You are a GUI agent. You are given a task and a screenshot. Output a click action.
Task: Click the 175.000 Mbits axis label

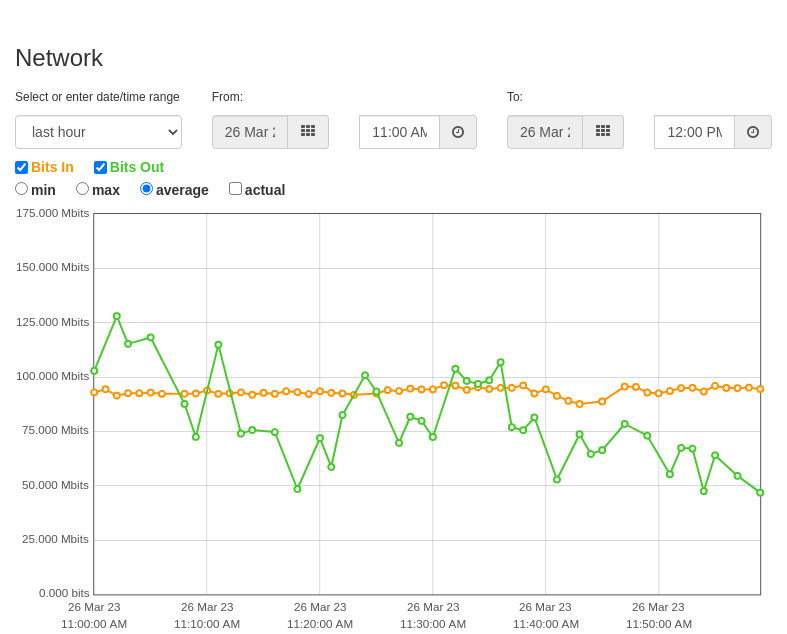[x=53, y=213]
